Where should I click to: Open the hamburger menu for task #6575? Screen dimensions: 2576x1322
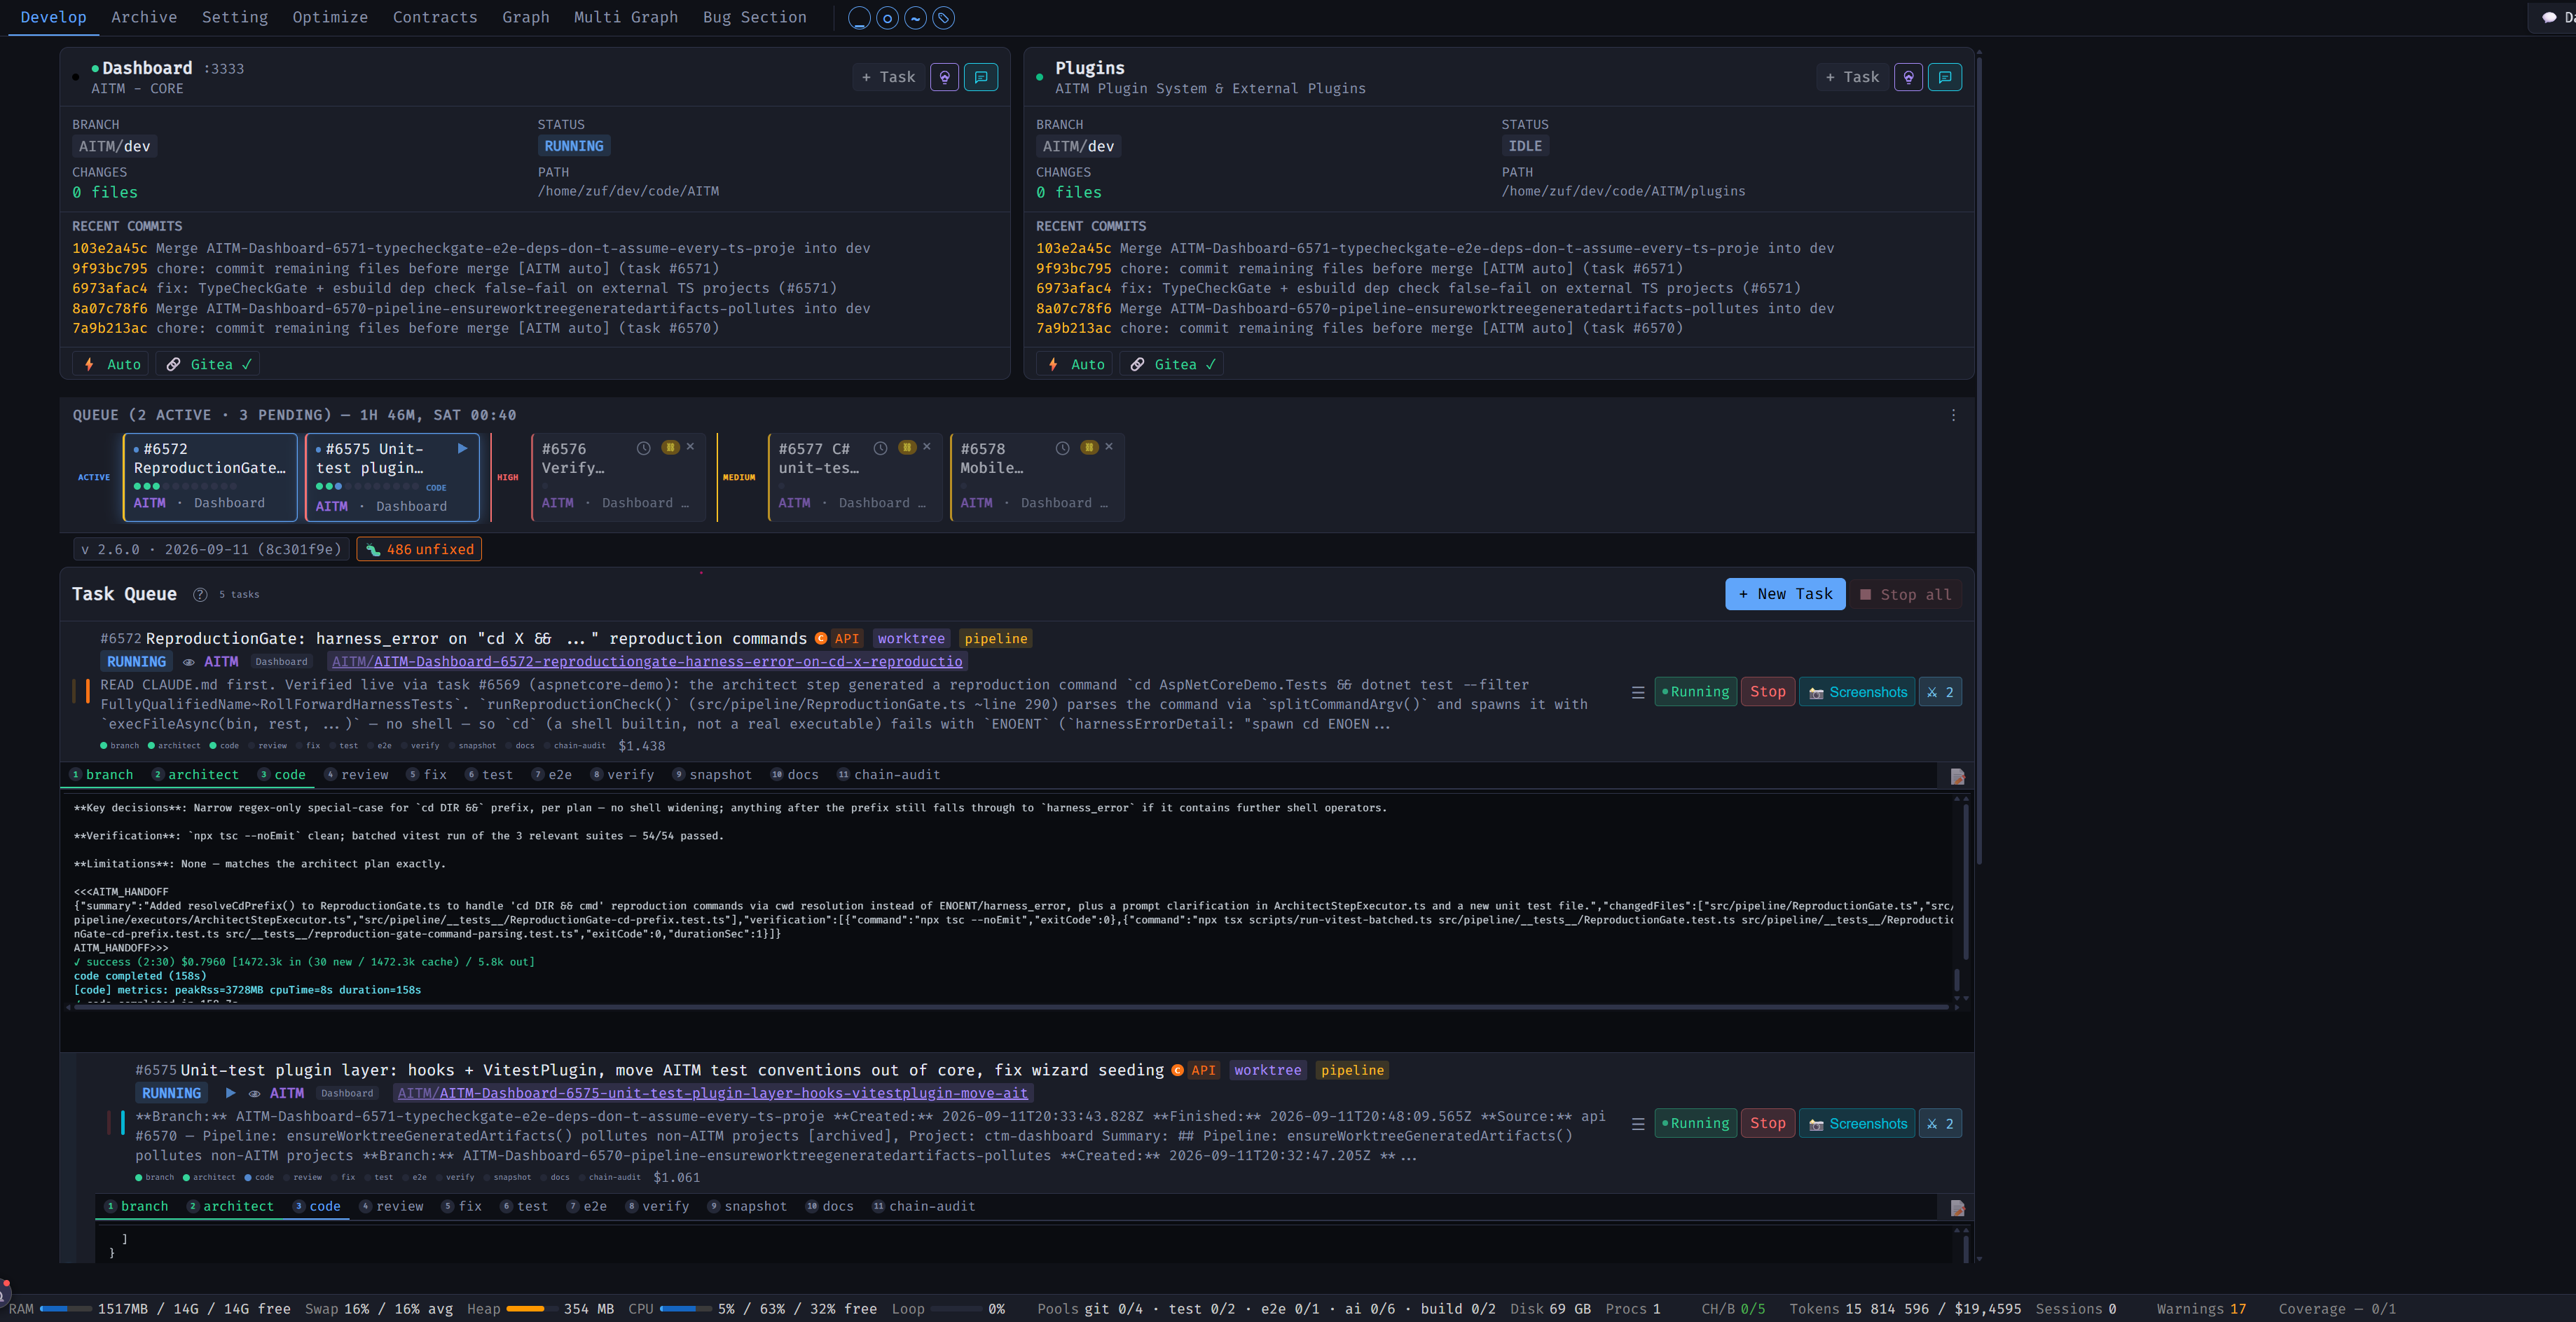point(1638,1124)
